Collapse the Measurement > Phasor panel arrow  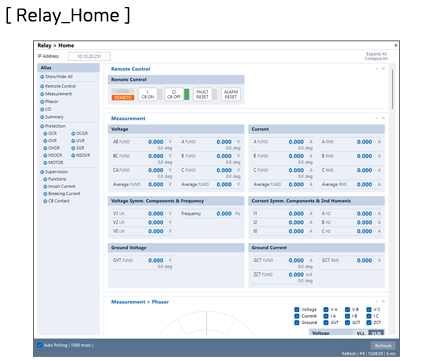click(377, 301)
